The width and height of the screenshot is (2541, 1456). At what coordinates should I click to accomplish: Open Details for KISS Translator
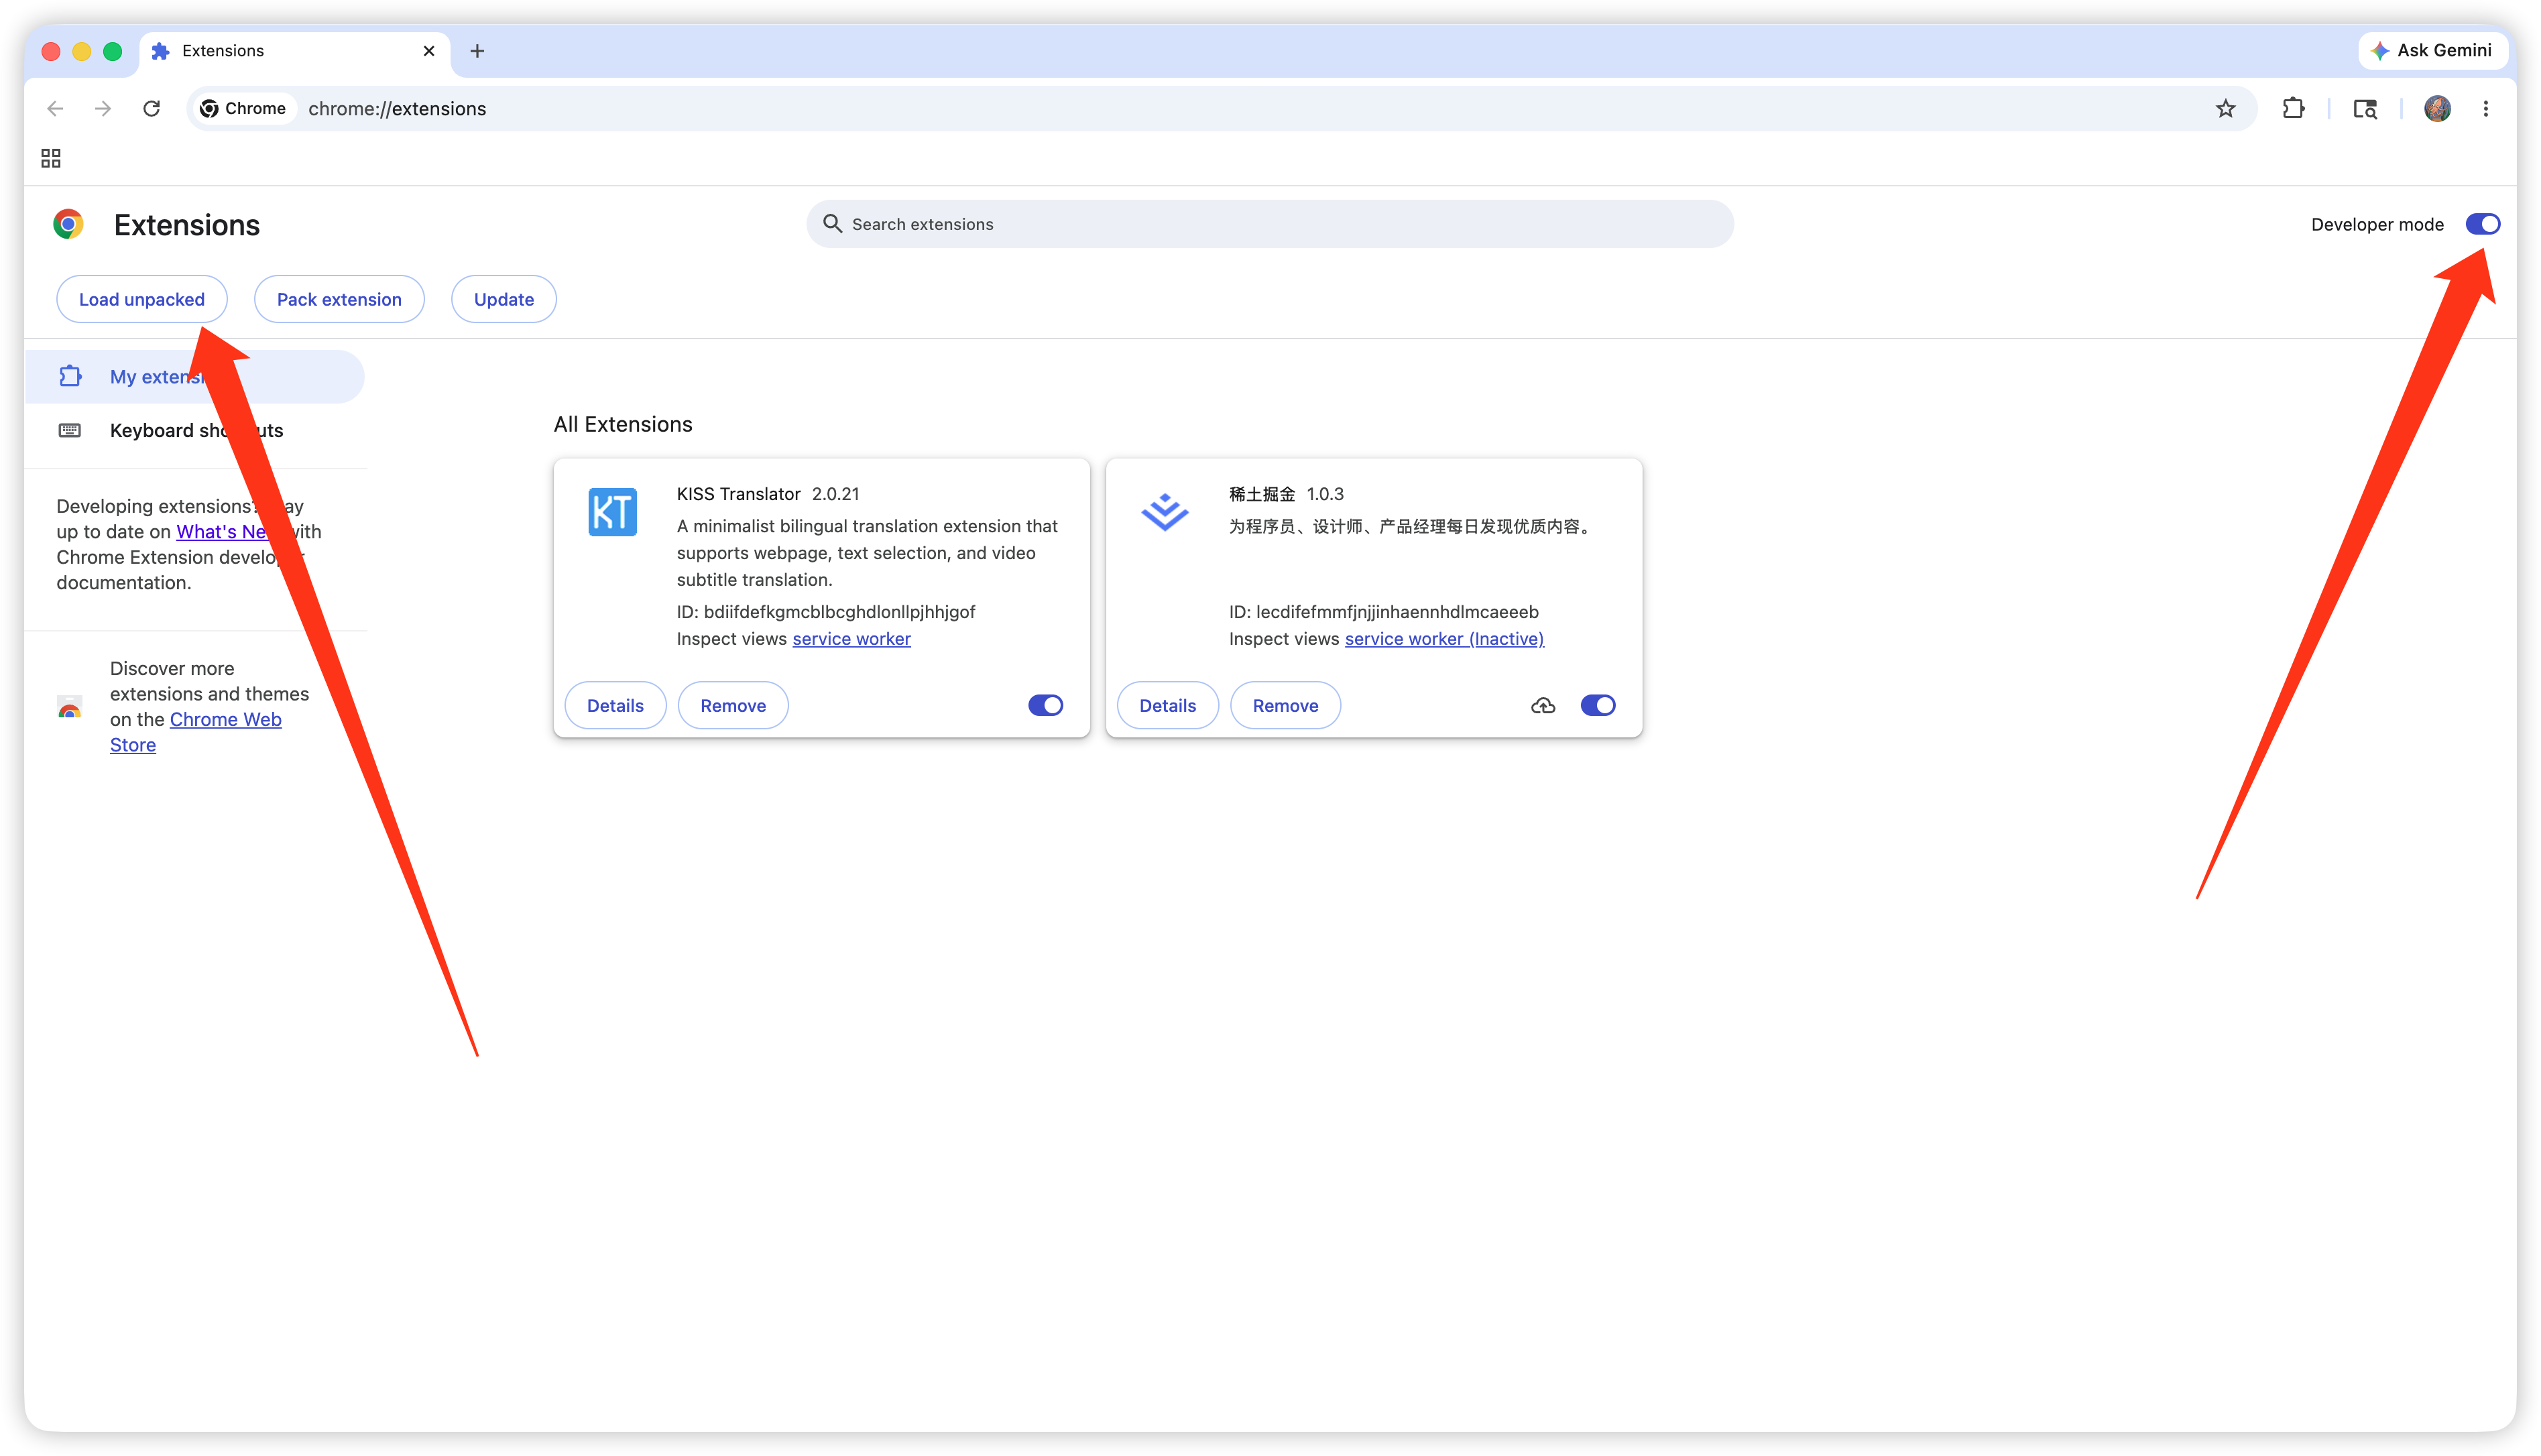pyautogui.click(x=615, y=706)
